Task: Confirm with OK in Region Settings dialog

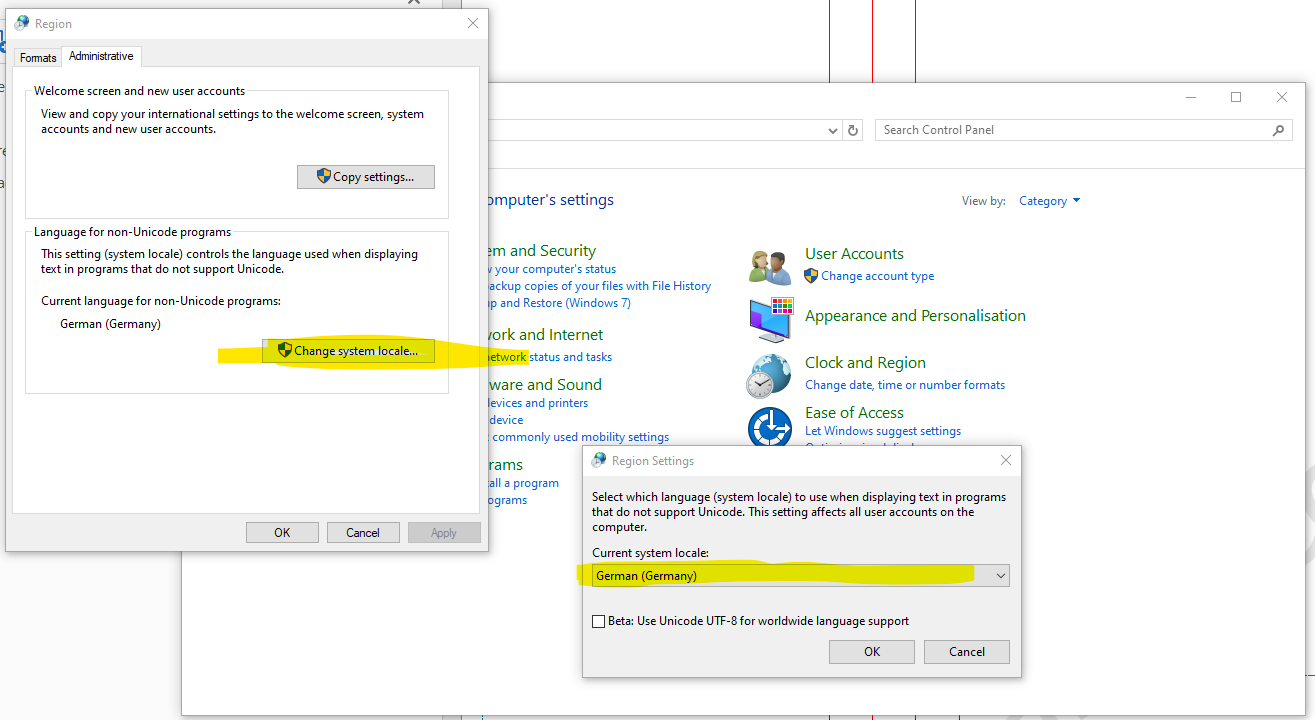Action: [x=872, y=651]
